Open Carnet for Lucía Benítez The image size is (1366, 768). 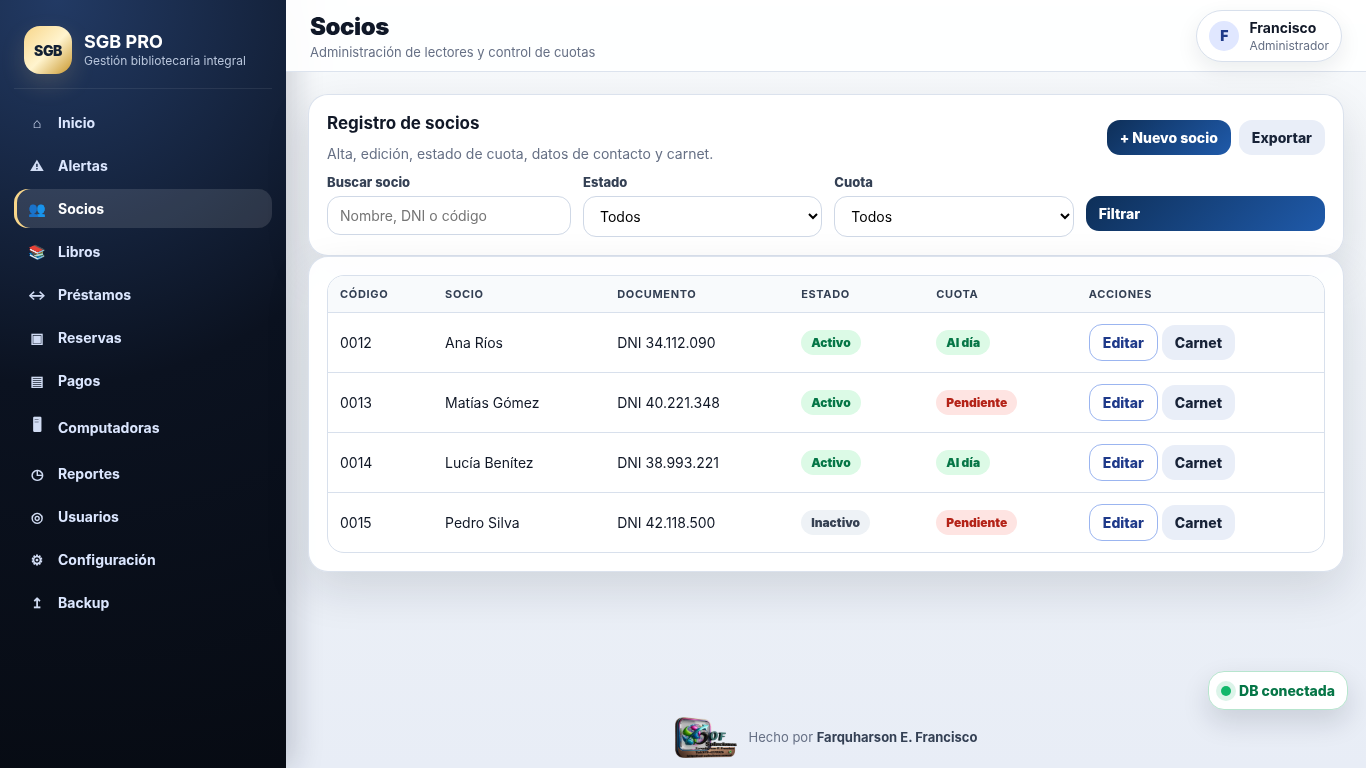(x=1198, y=463)
